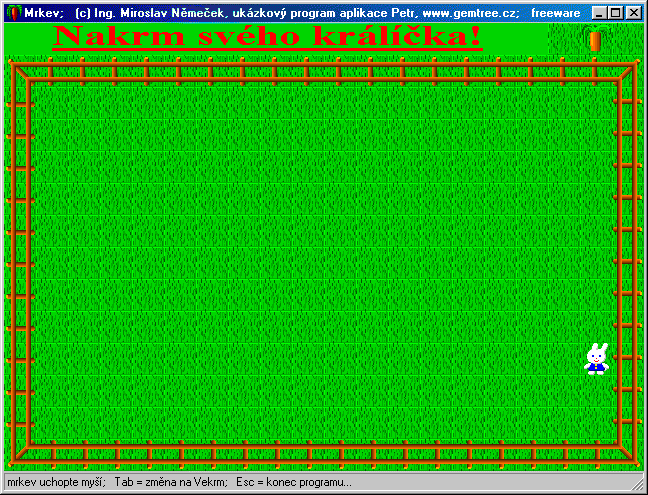648x495 pixels.
Task: Click 'Tab = změna na Vekrm' status text
Action: 171,482
